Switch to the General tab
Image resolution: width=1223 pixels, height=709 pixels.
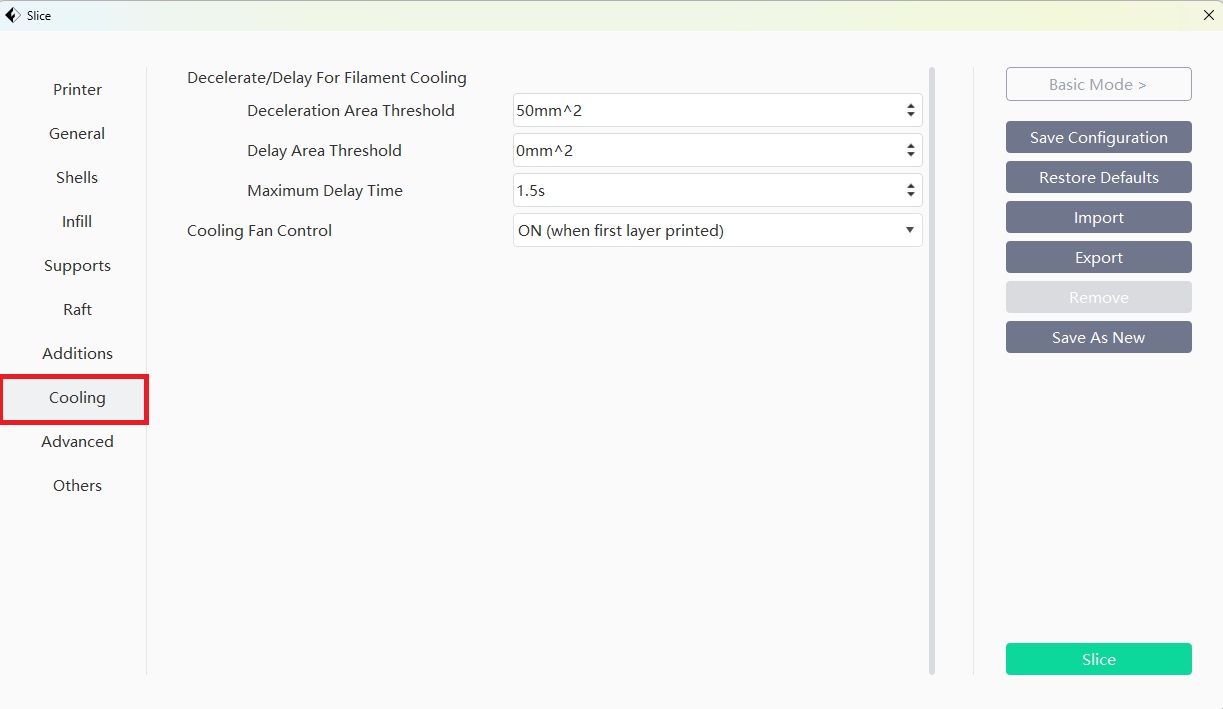click(77, 134)
